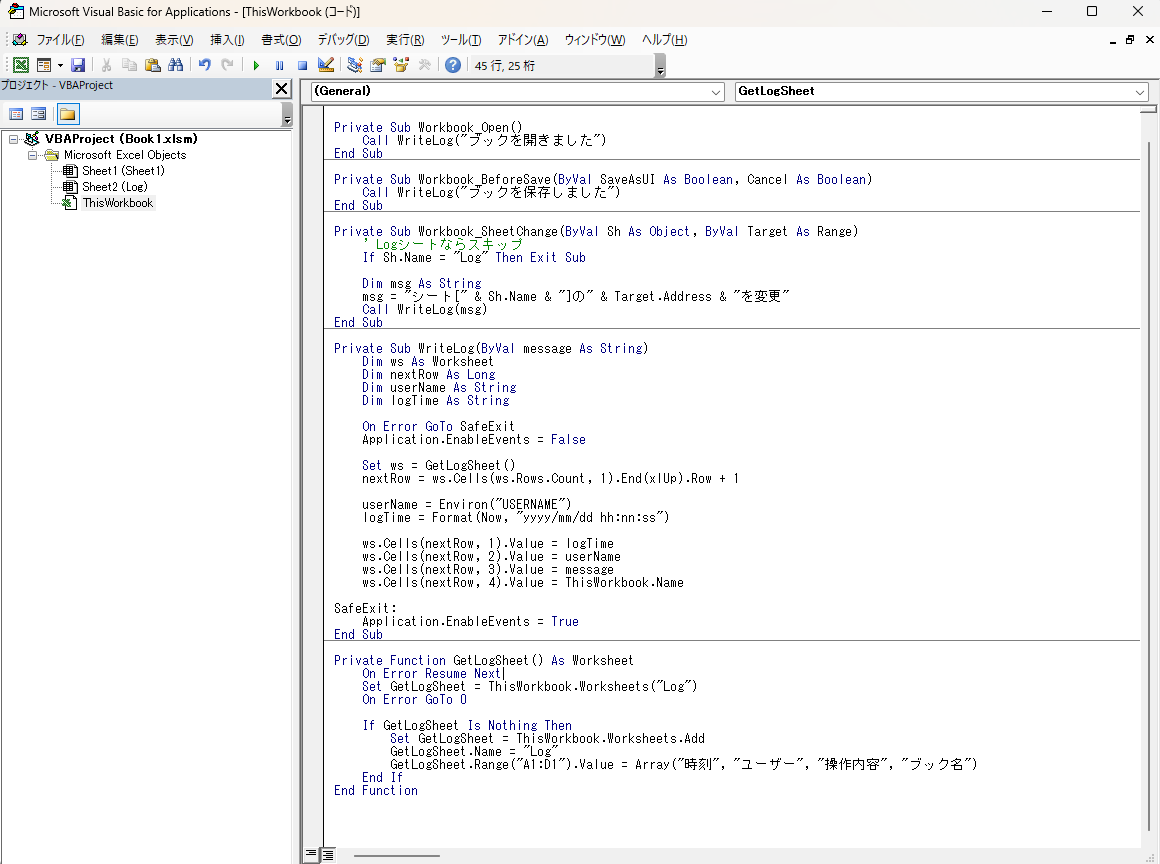Toggle Design Mode icon in toolbar
The height and width of the screenshot is (864, 1160).
pos(325,65)
